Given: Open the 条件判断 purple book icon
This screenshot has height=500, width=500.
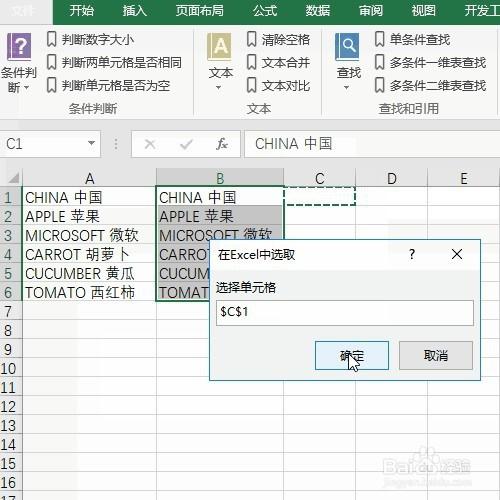Looking at the screenshot, I should [19, 47].
